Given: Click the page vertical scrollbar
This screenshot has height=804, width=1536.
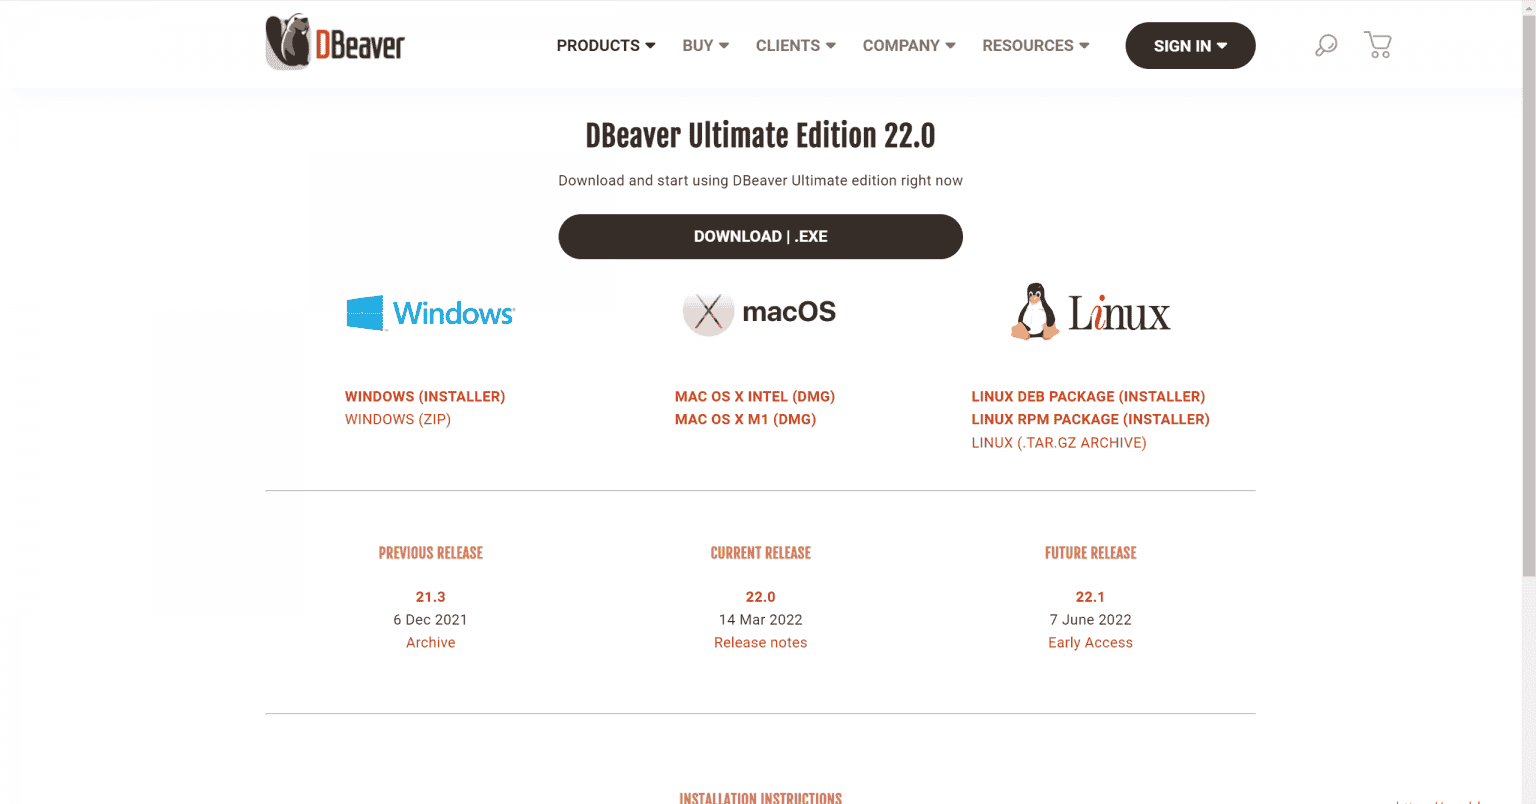Looking at the screenshot, I should (1528, 300).
